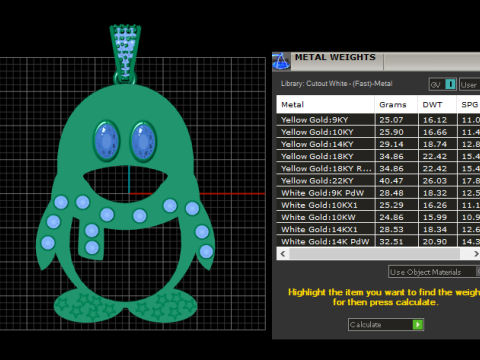The width and height of the screenshot is (480, 360).
Task: Select the Yellow Gold:10KY row
Action: click(378, 132)
